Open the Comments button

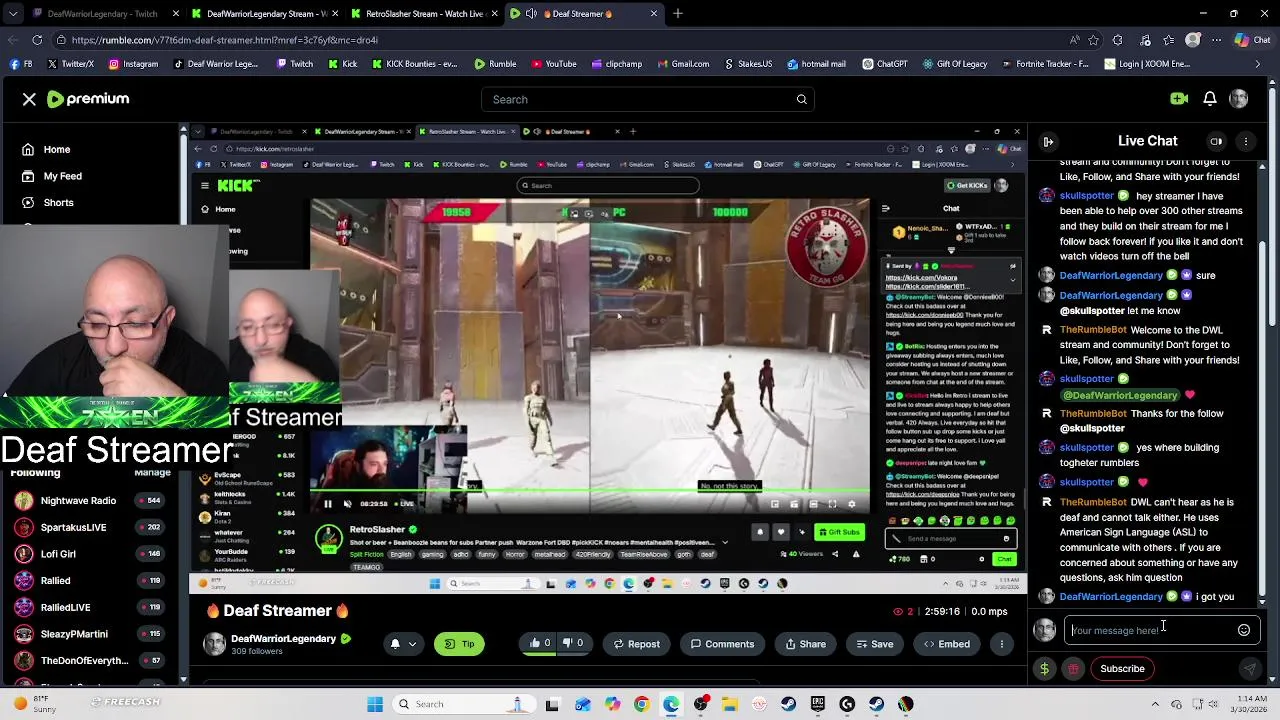tap(720, 644)
